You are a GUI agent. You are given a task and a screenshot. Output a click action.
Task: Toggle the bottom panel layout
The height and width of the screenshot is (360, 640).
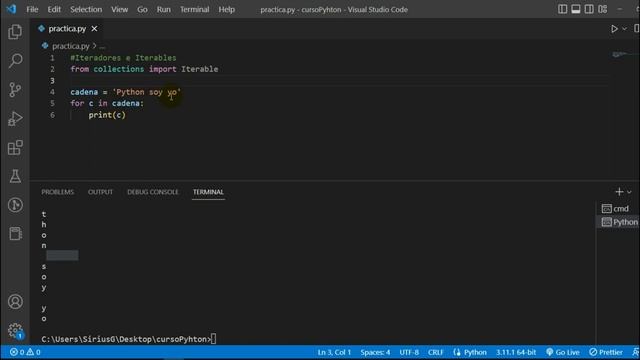click(x=576, y=9)
